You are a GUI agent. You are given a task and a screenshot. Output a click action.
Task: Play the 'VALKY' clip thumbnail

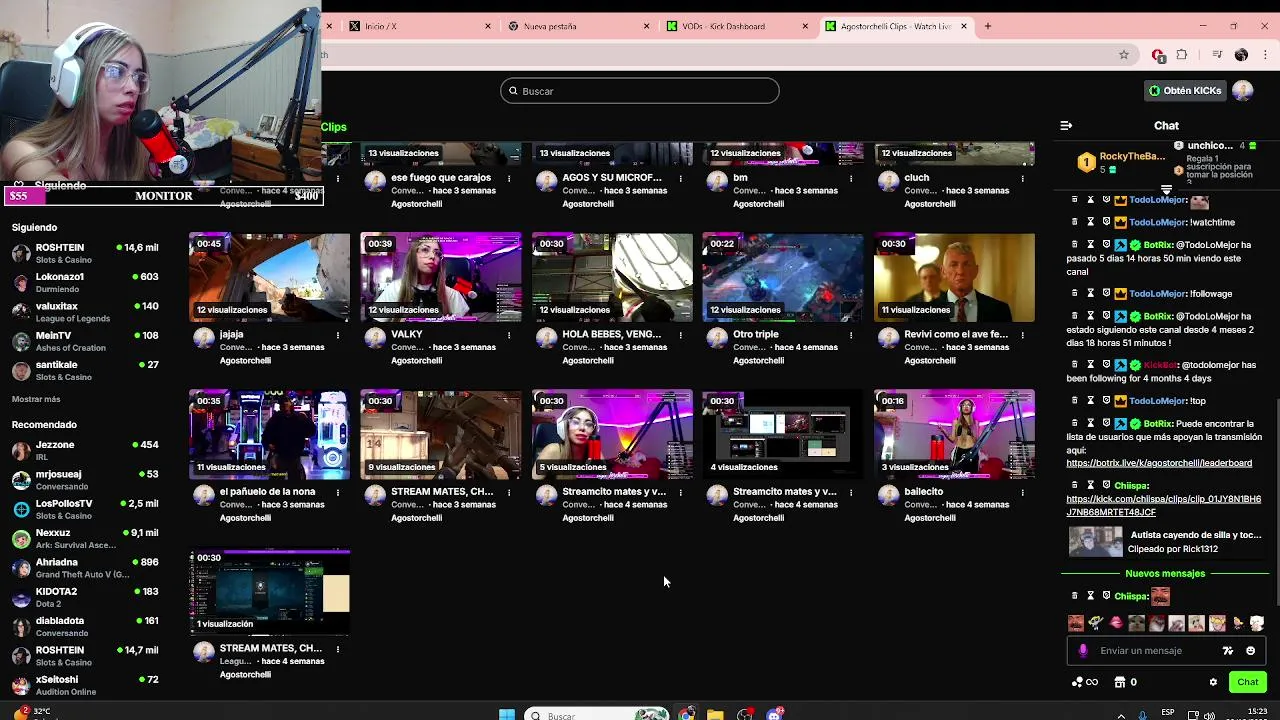pyautogui.click(x=440, y=277)
